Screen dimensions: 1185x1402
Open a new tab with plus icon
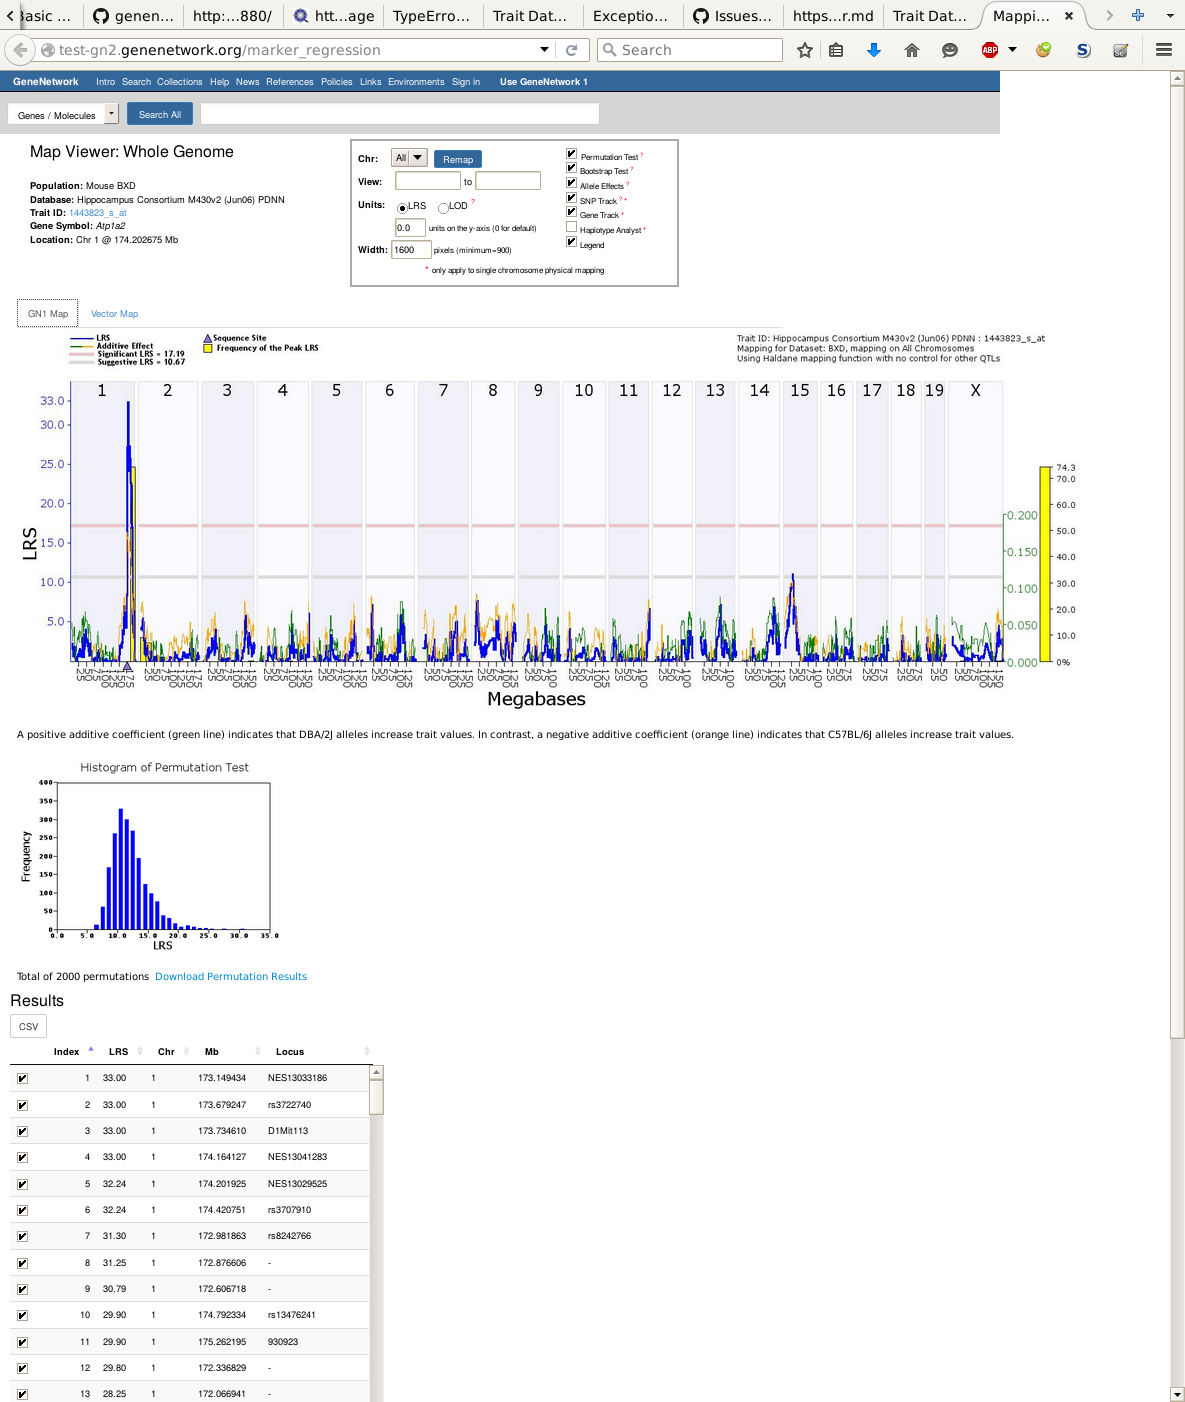tap(1137, 15)
